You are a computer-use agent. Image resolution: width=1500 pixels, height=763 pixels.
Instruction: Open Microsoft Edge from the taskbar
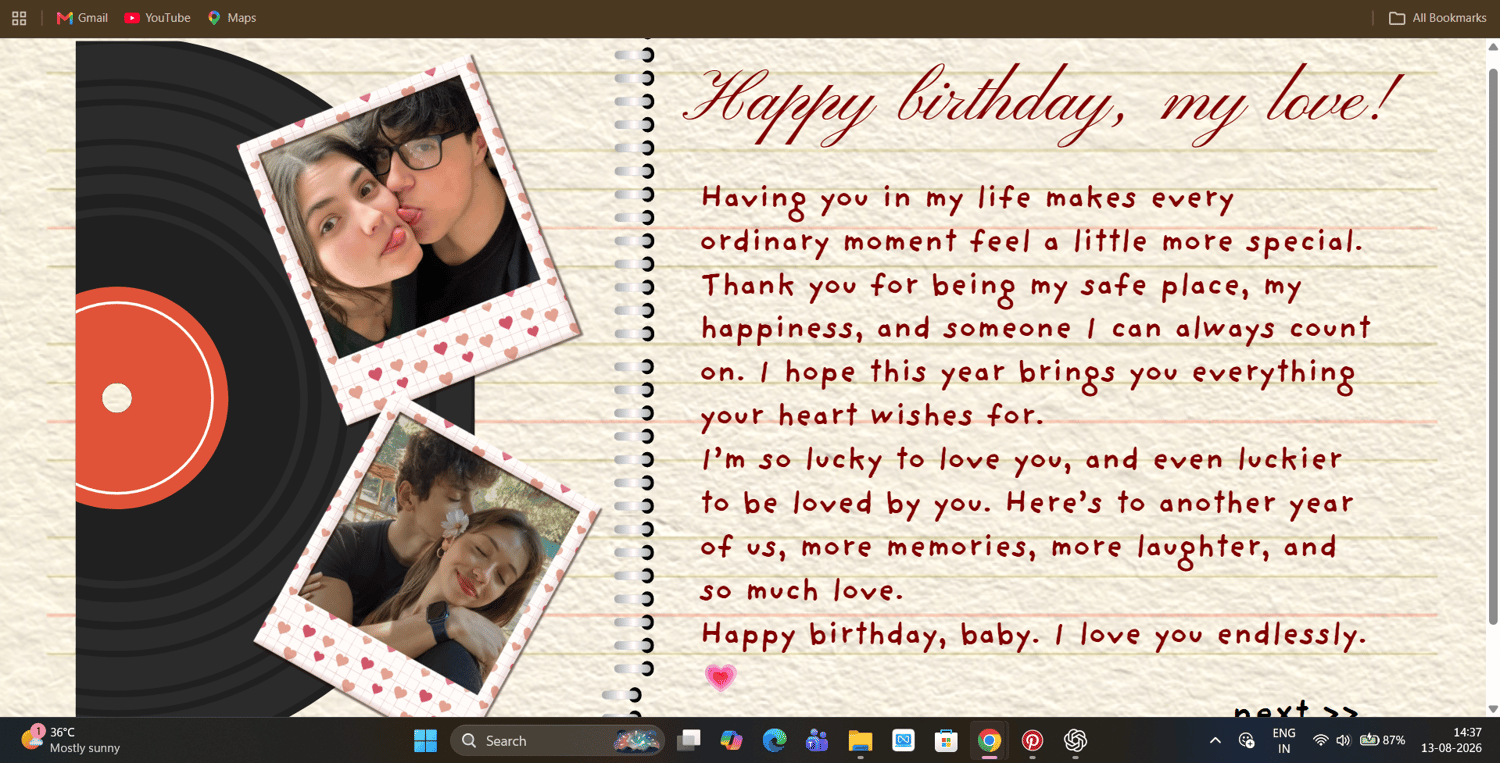point(774,740)
